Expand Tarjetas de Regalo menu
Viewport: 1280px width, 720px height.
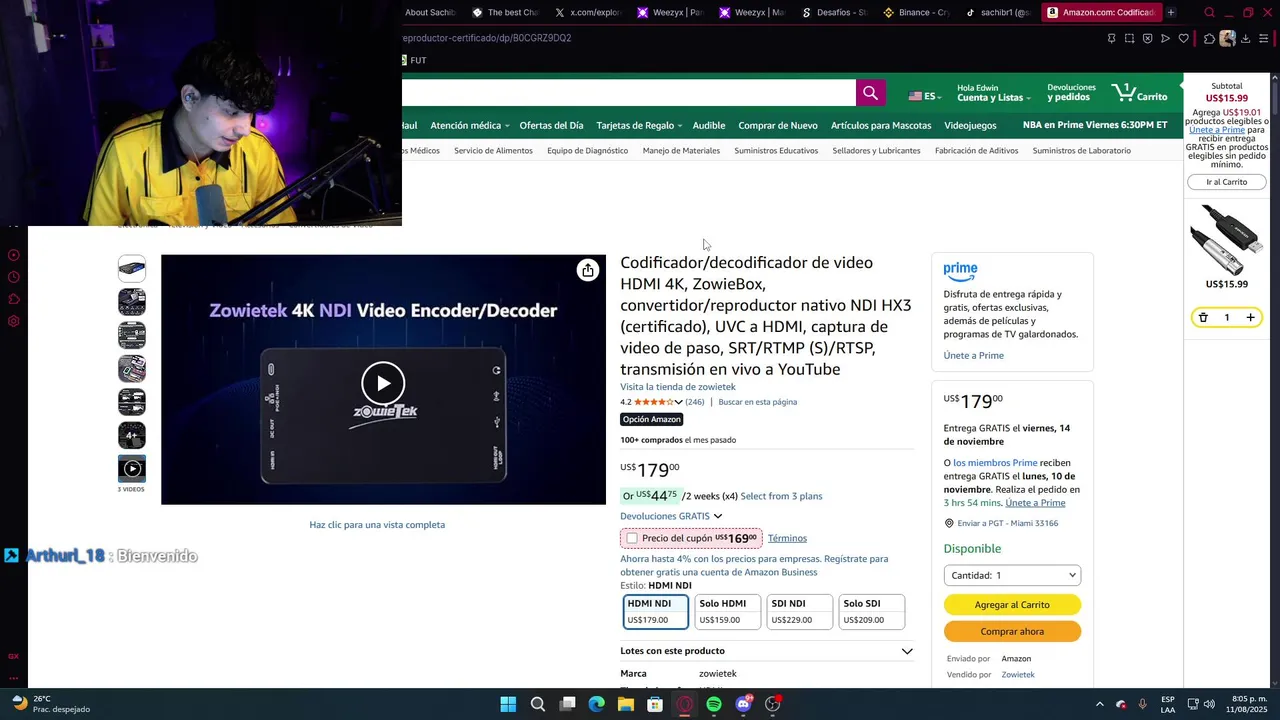(639, 125)
